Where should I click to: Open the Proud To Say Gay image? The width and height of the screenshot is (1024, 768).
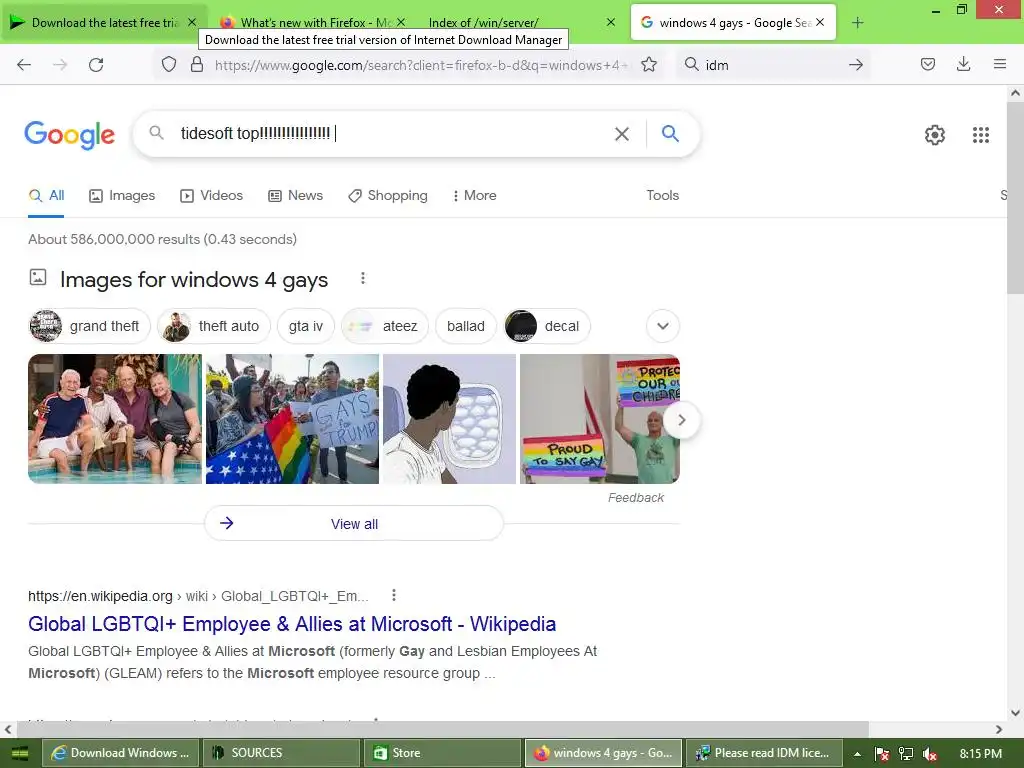pyautogui.click(x=600, y=419)
